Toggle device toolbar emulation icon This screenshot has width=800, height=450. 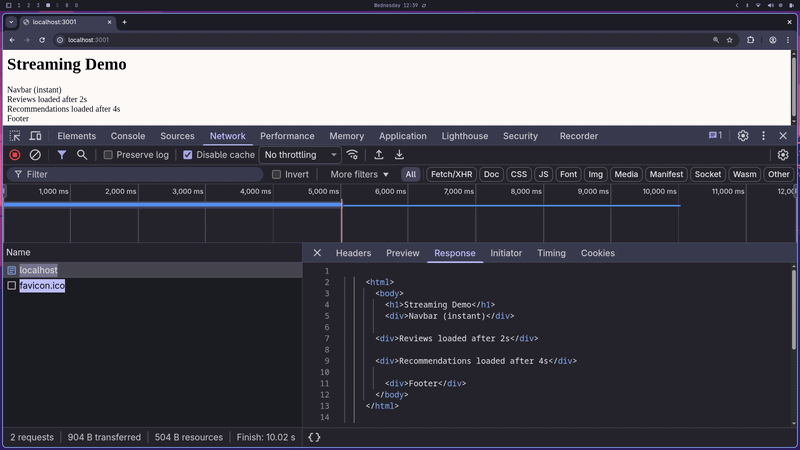35,136
